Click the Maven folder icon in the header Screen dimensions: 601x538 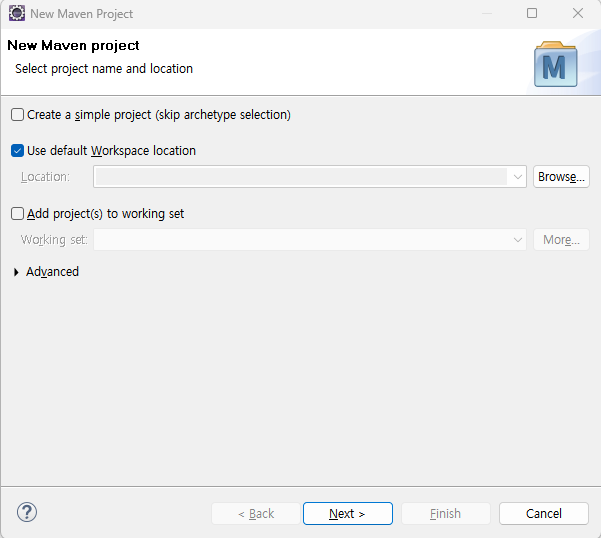tap(555, 64)
